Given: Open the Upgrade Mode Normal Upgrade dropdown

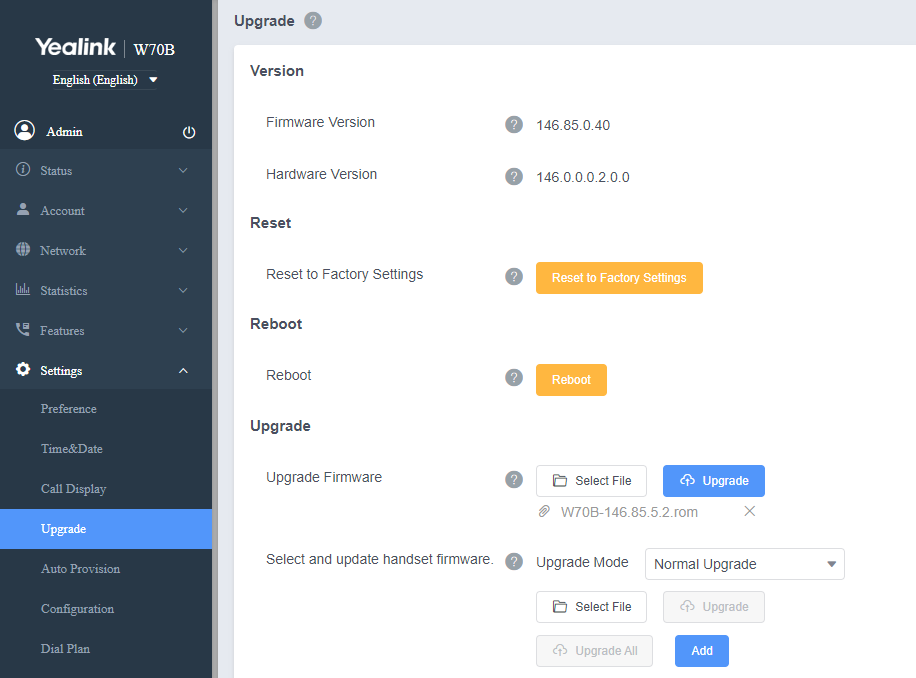Looking at the screenshot, I should [744, 564].
